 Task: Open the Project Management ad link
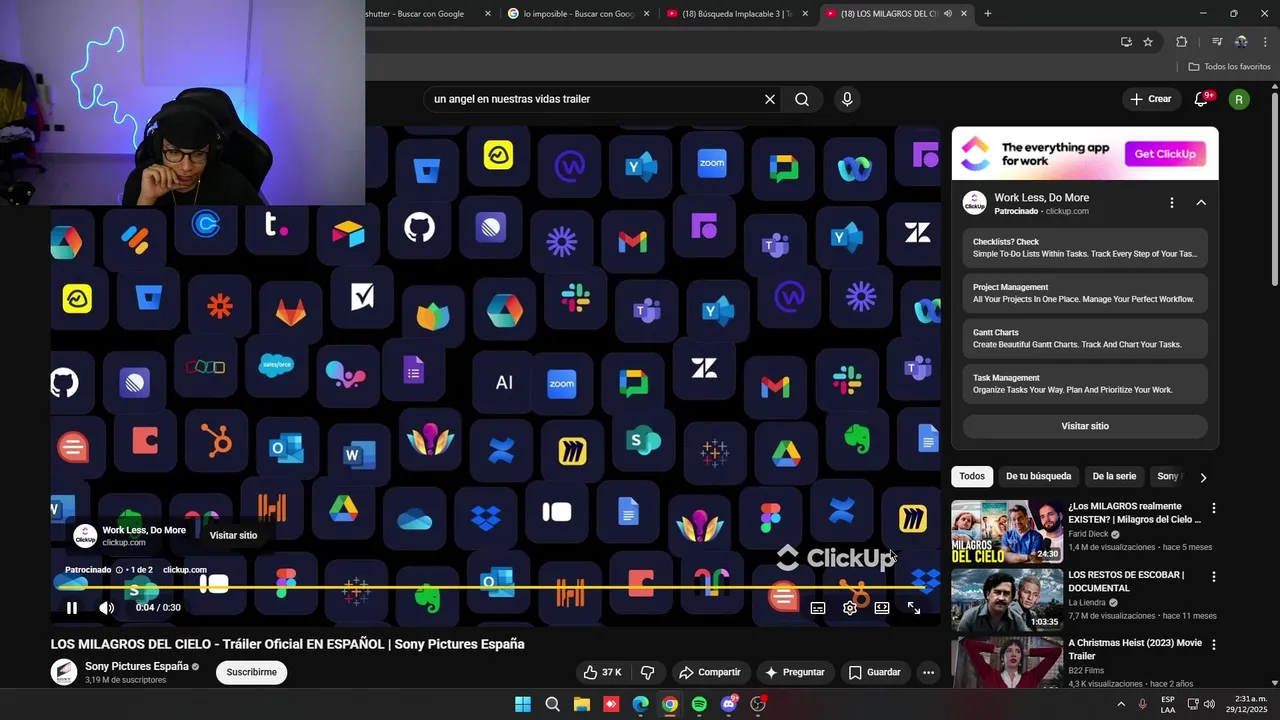click(1085, 293)
